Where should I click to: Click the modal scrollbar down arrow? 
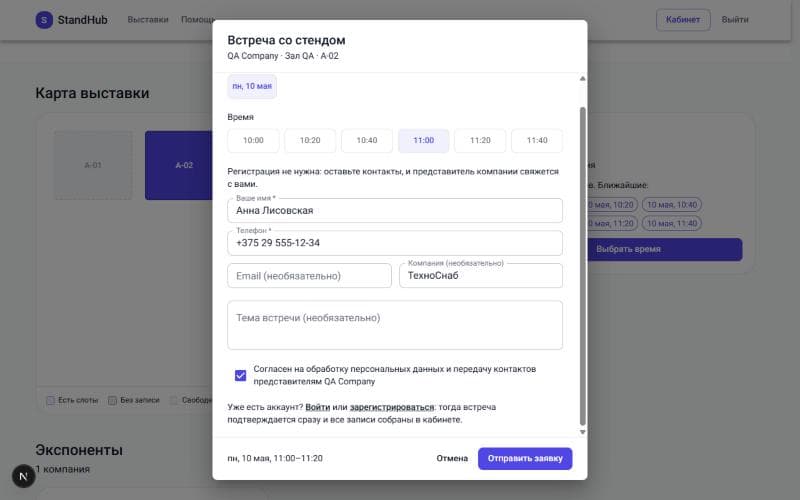coord(582,432)
